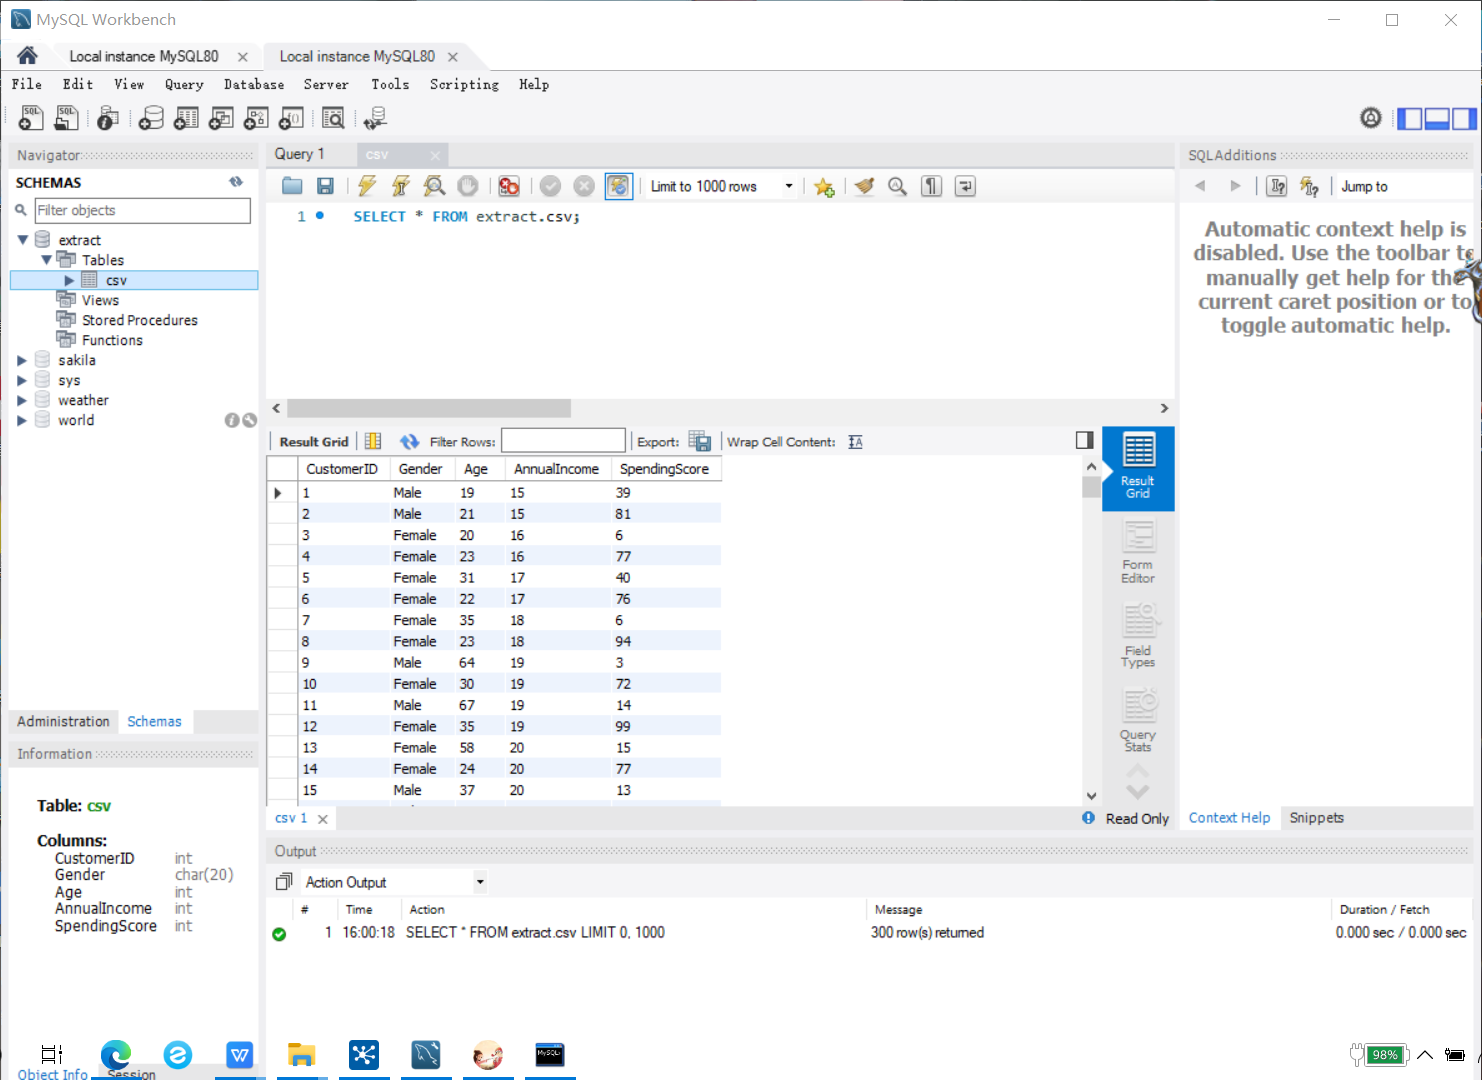This screenshot has width=1482, height=1080.
Task: Open the schema inspector icon
Action: [x=108, y=118]
